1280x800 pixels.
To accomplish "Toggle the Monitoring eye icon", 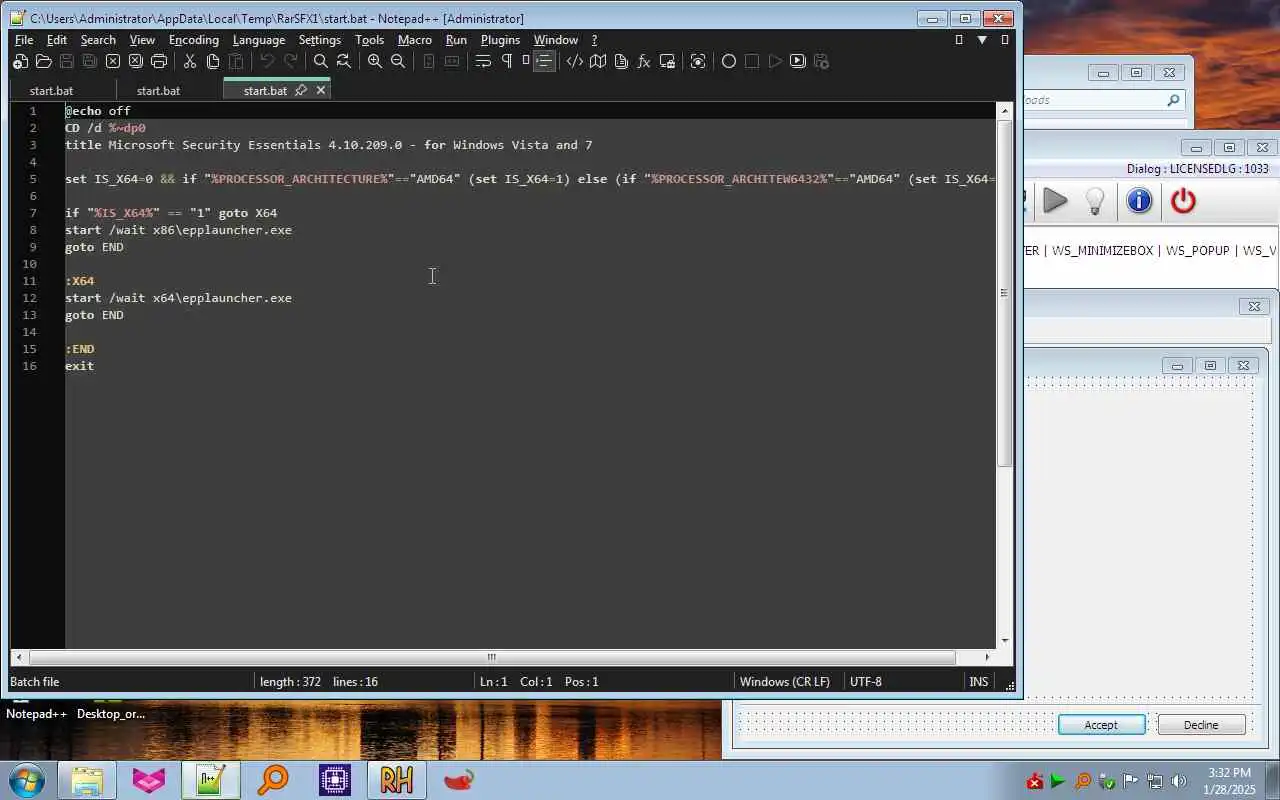I will (698, 61).
